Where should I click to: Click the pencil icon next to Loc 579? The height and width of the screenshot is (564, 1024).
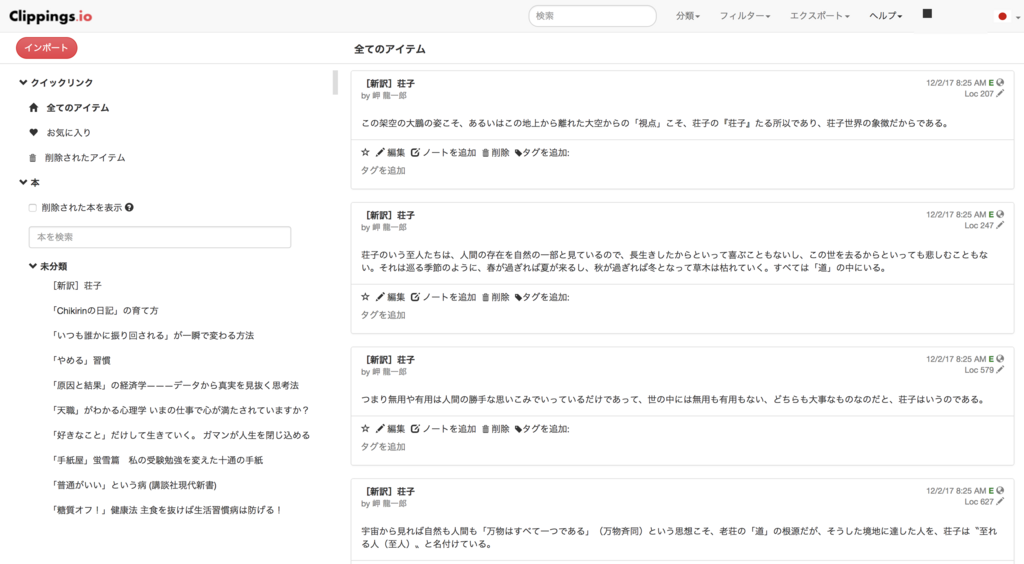tap(1000, 369)
